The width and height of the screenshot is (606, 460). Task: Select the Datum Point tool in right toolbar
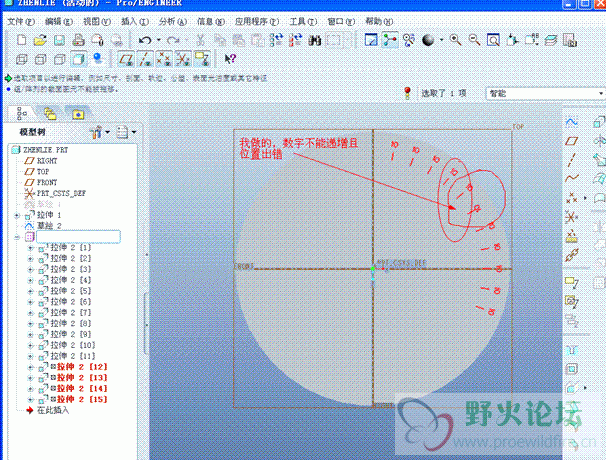click(572, 198)
